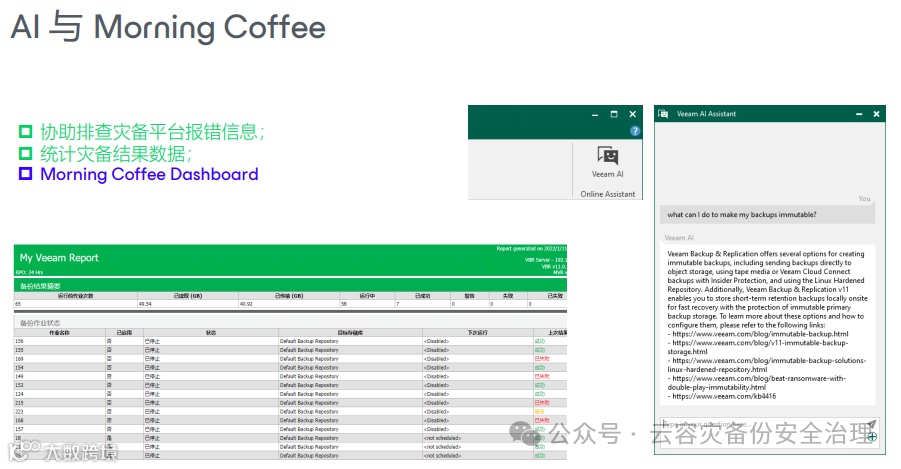
Task: Click the 'Morning Coffee Dashboard' bullet text
Action: pyautogui.click(x=149, y=174)
